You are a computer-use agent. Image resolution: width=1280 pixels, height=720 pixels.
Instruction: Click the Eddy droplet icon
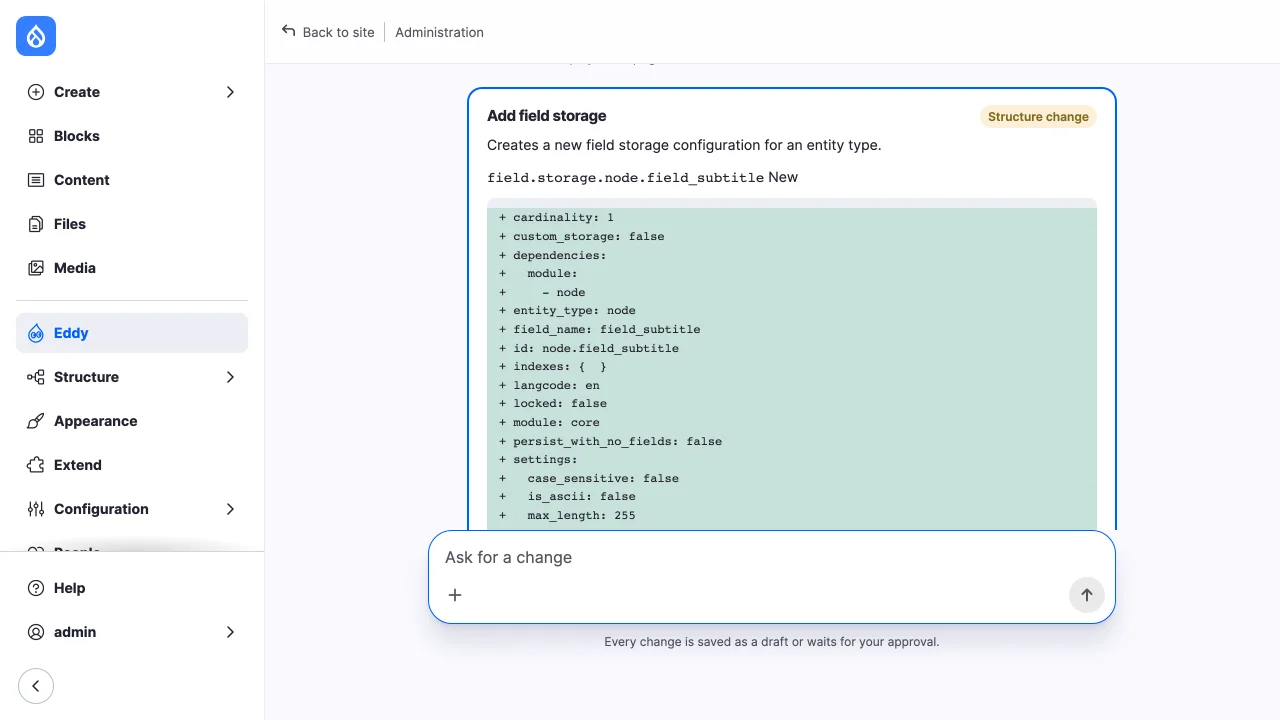[36, 333]
